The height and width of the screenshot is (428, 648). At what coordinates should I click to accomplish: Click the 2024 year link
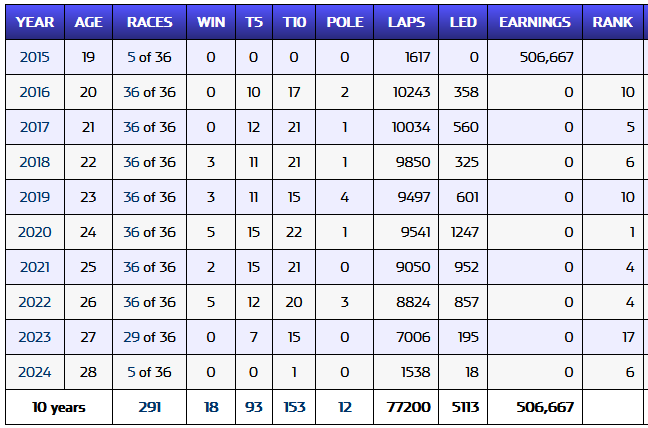coord(35,372)
